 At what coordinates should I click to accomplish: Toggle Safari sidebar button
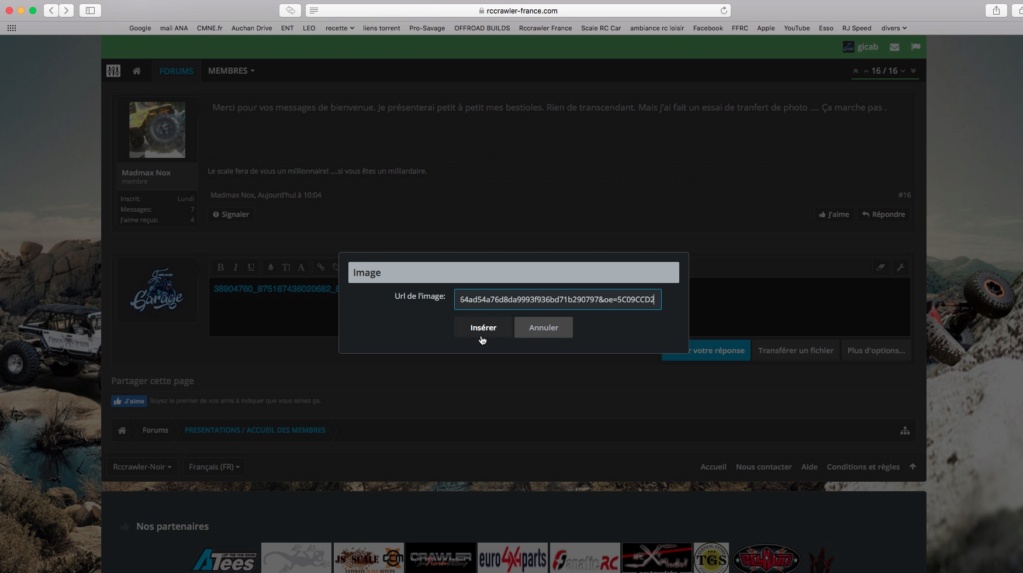[x=90, y=10]
